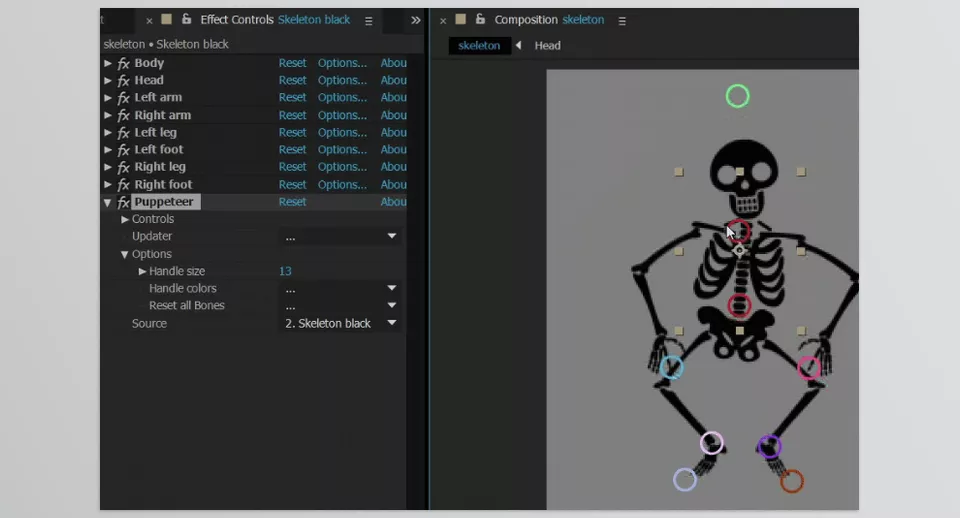
Task: Select the pink right hand controller handle
Action: 809,368
